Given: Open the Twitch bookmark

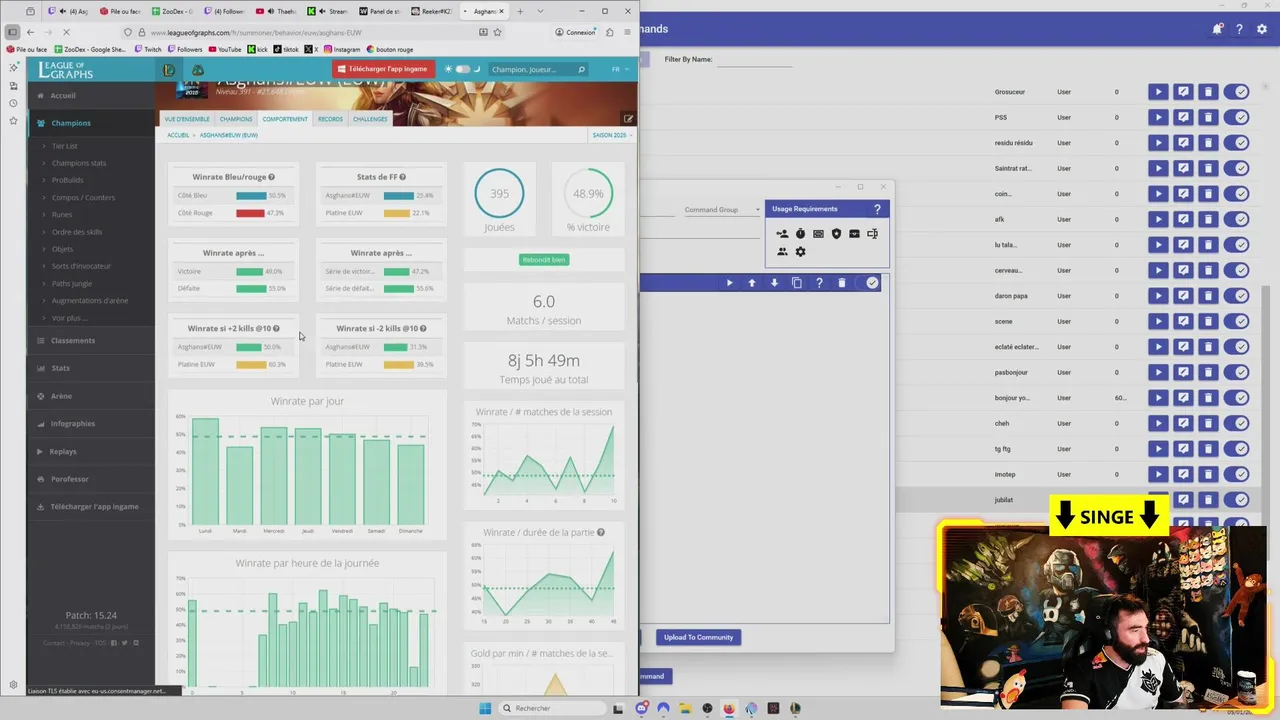Looking at the screenshot, I should [x=147, y=49].
